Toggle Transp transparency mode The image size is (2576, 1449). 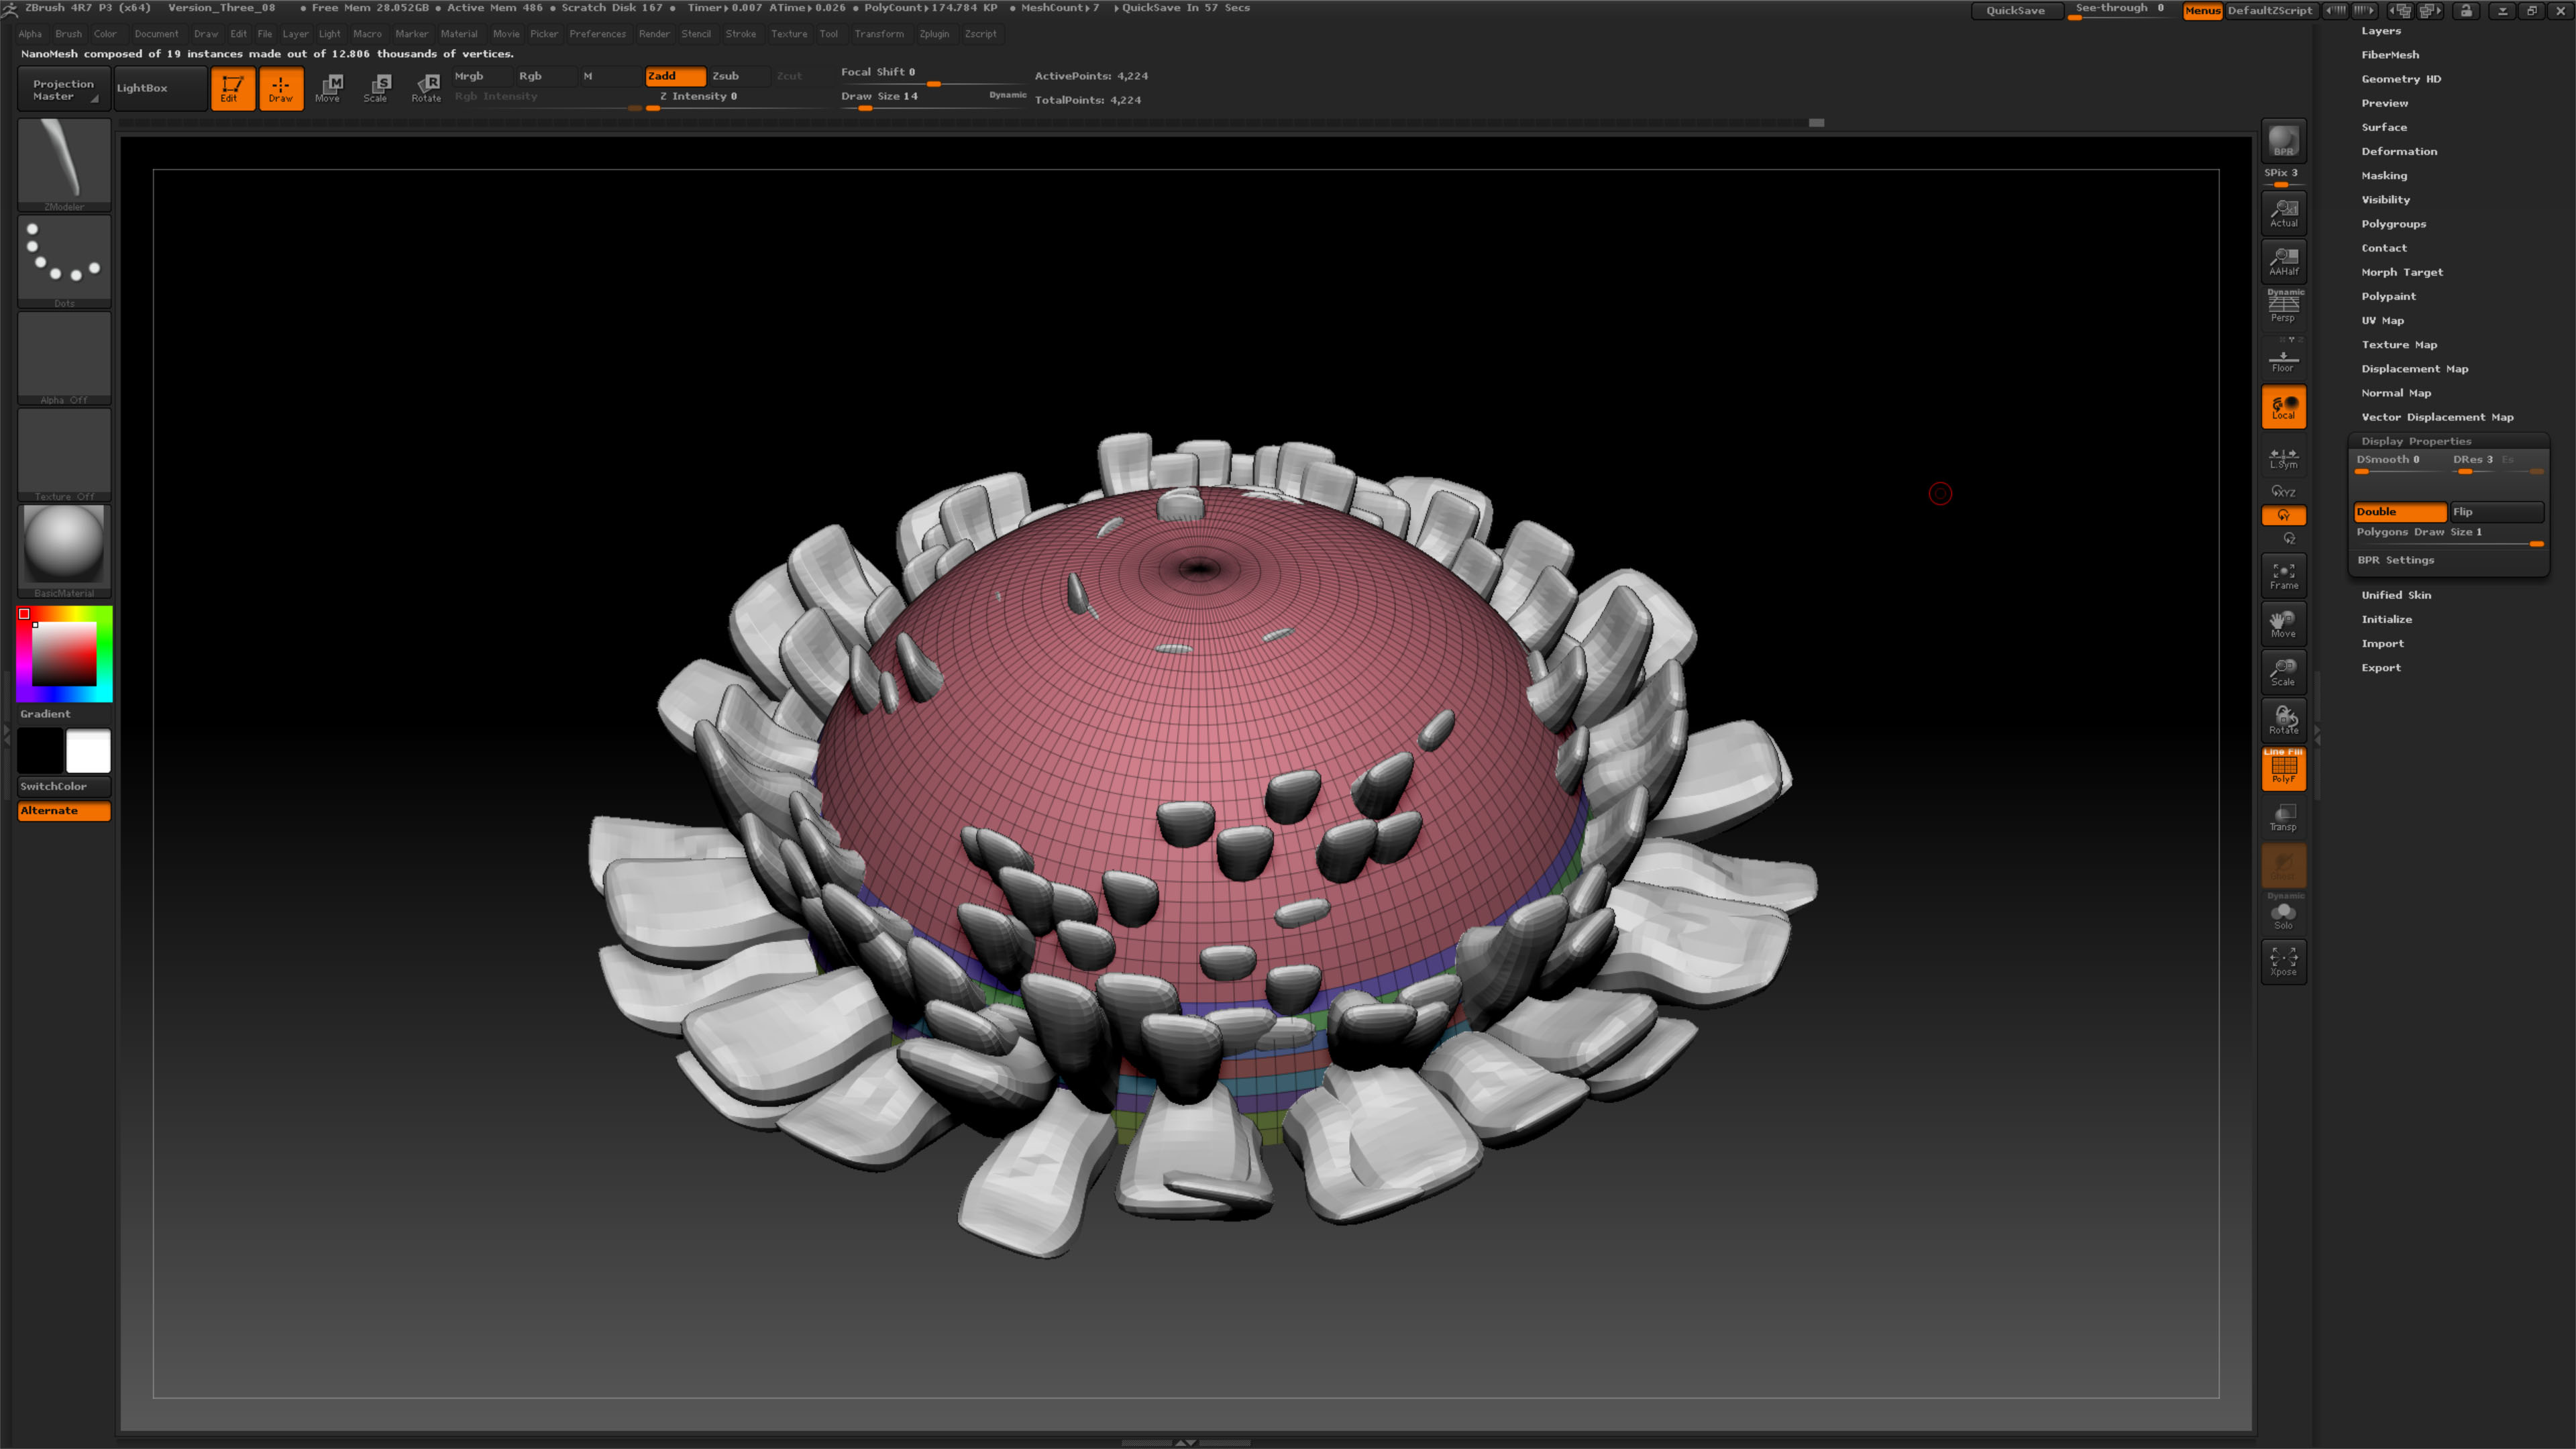(x=2283, y=817)
